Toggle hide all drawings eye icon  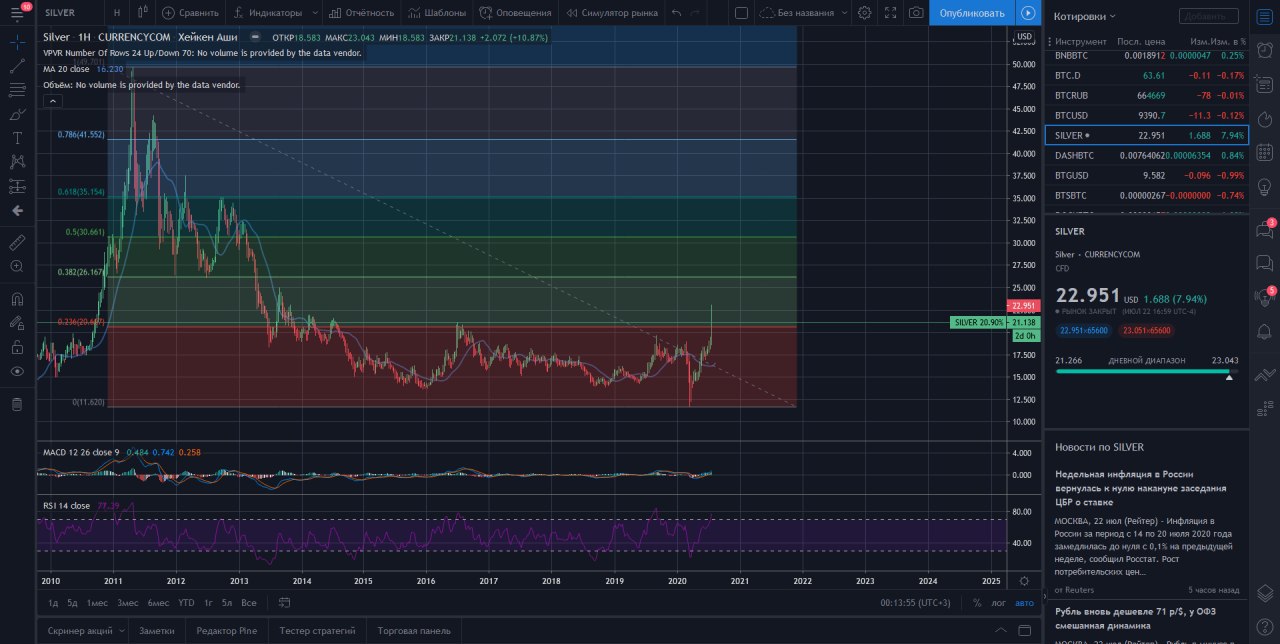(x=17, y=371)
